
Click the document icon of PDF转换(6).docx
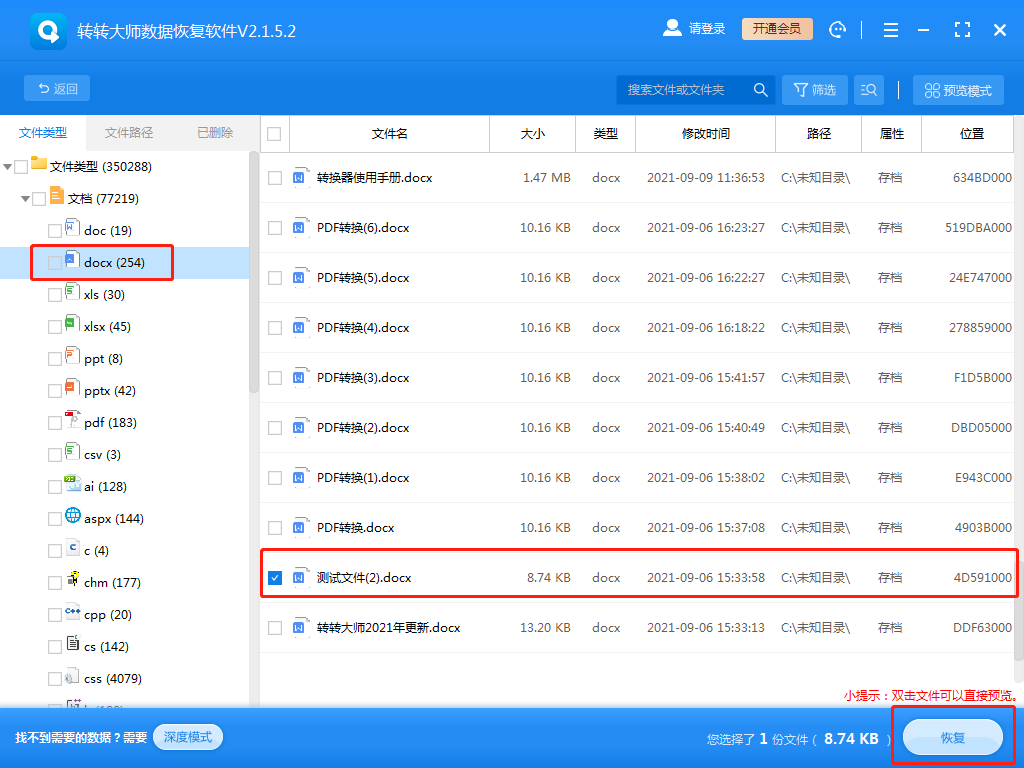tap(300, 227)
